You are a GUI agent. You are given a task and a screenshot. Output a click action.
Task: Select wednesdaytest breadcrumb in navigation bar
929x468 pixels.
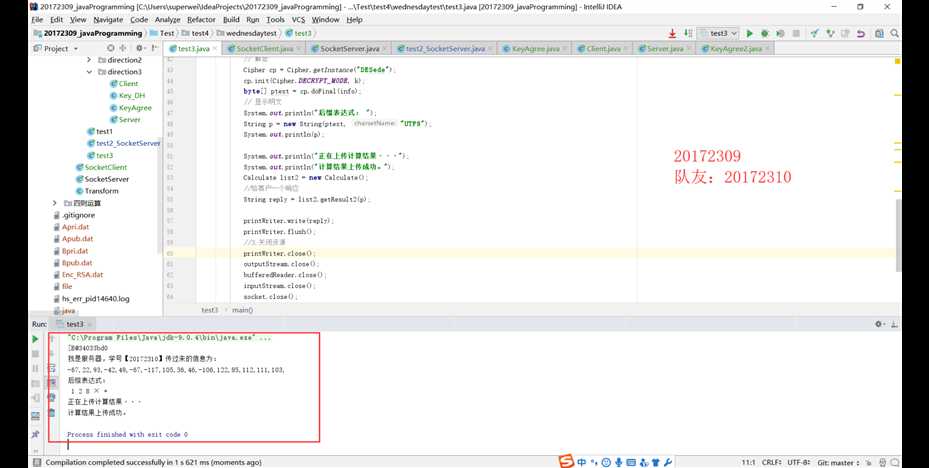point(248,33)
